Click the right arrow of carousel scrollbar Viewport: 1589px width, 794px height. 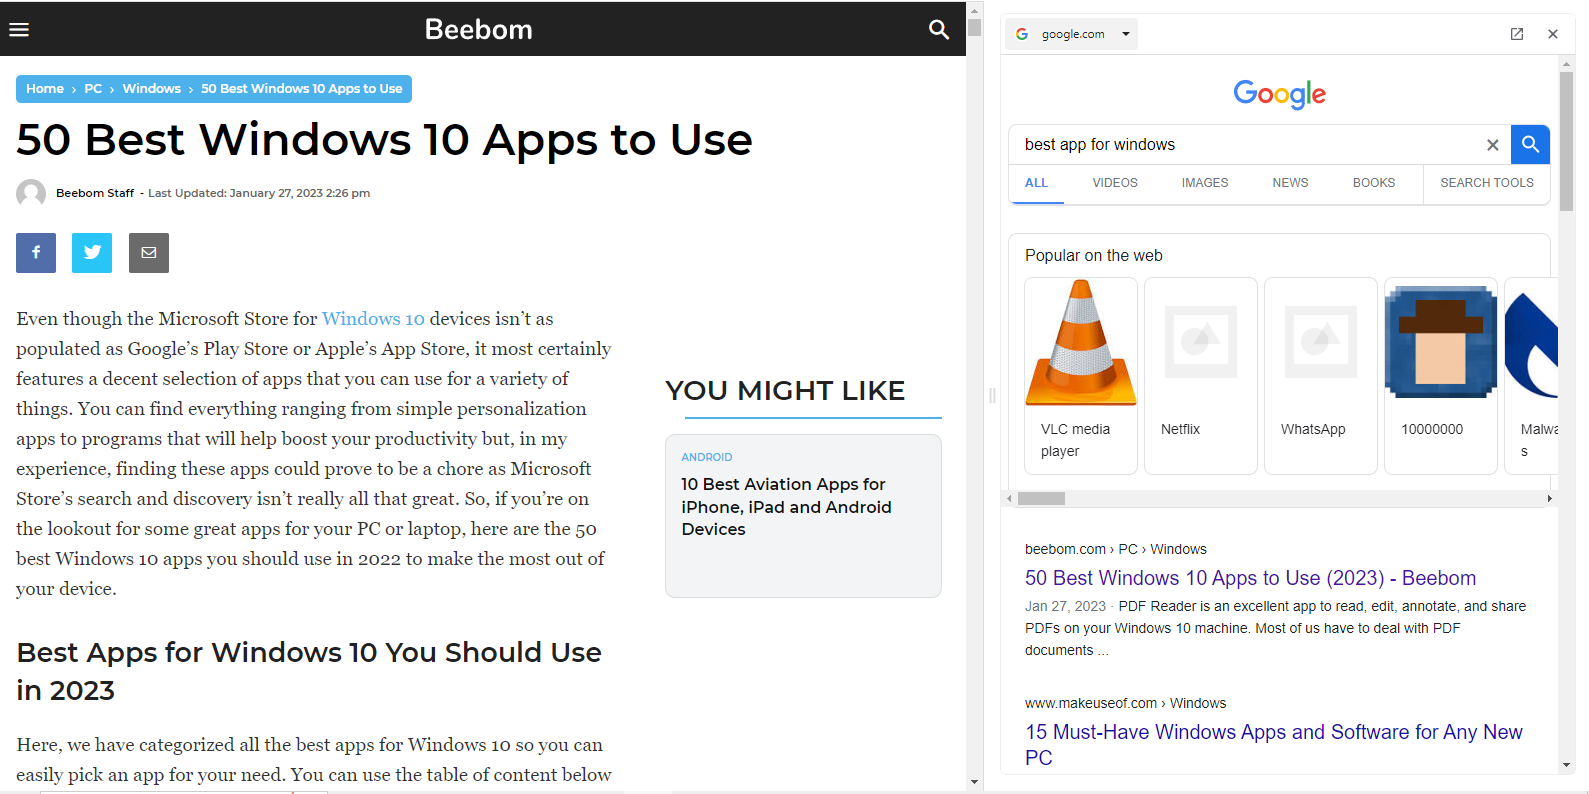pyautogui.click(x=1549, y=498)
